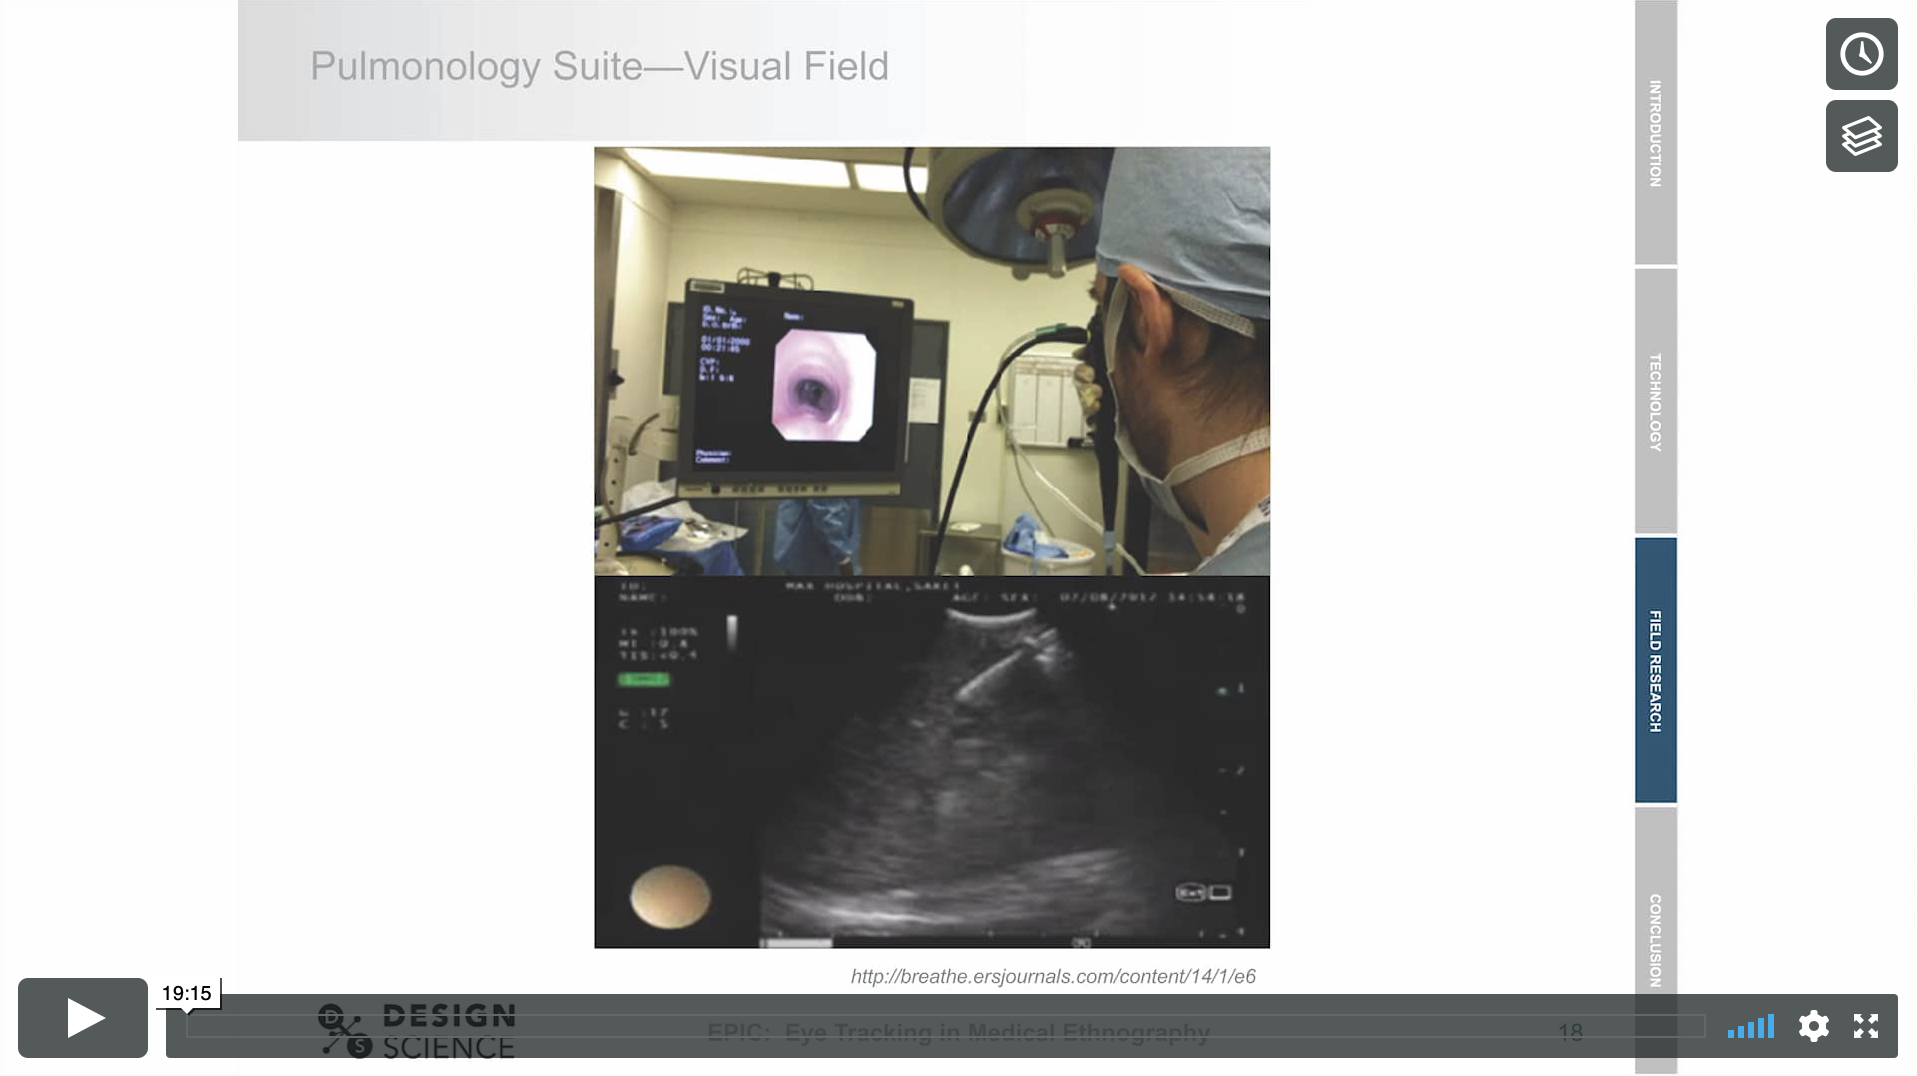Open the video settings gear
1918x1076 pixels.
1813,1026
